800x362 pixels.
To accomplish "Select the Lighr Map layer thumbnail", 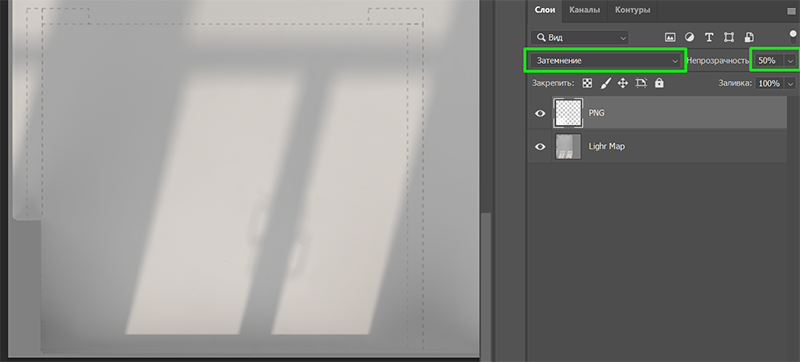I will [x=568, y=146].
